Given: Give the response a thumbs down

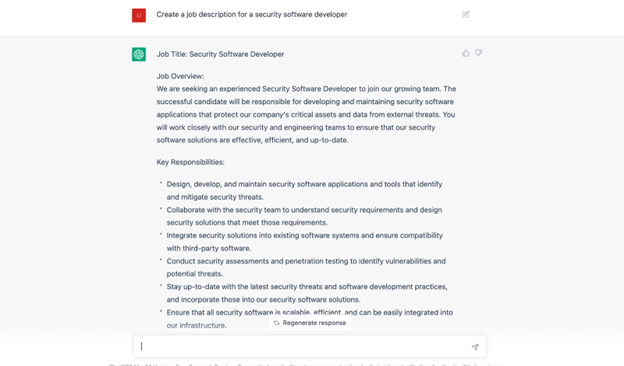Looking at the screenshot, I should [x=478, y=53].
